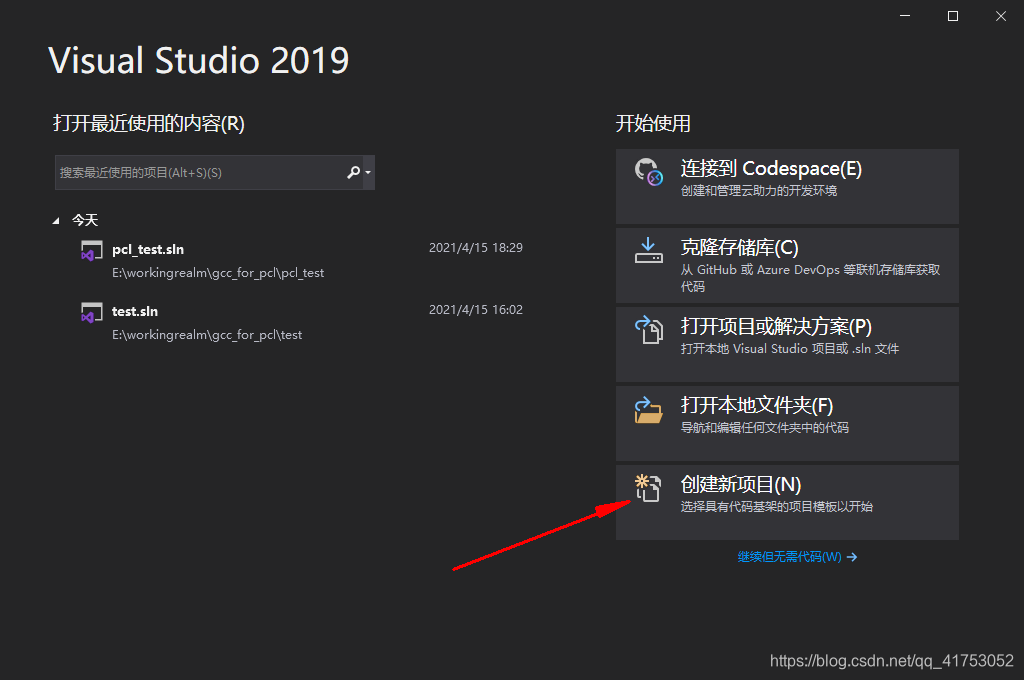Select 打开项目或解决方案(P)
This screenshot has width=1024, height=680.
pos(787,344)
